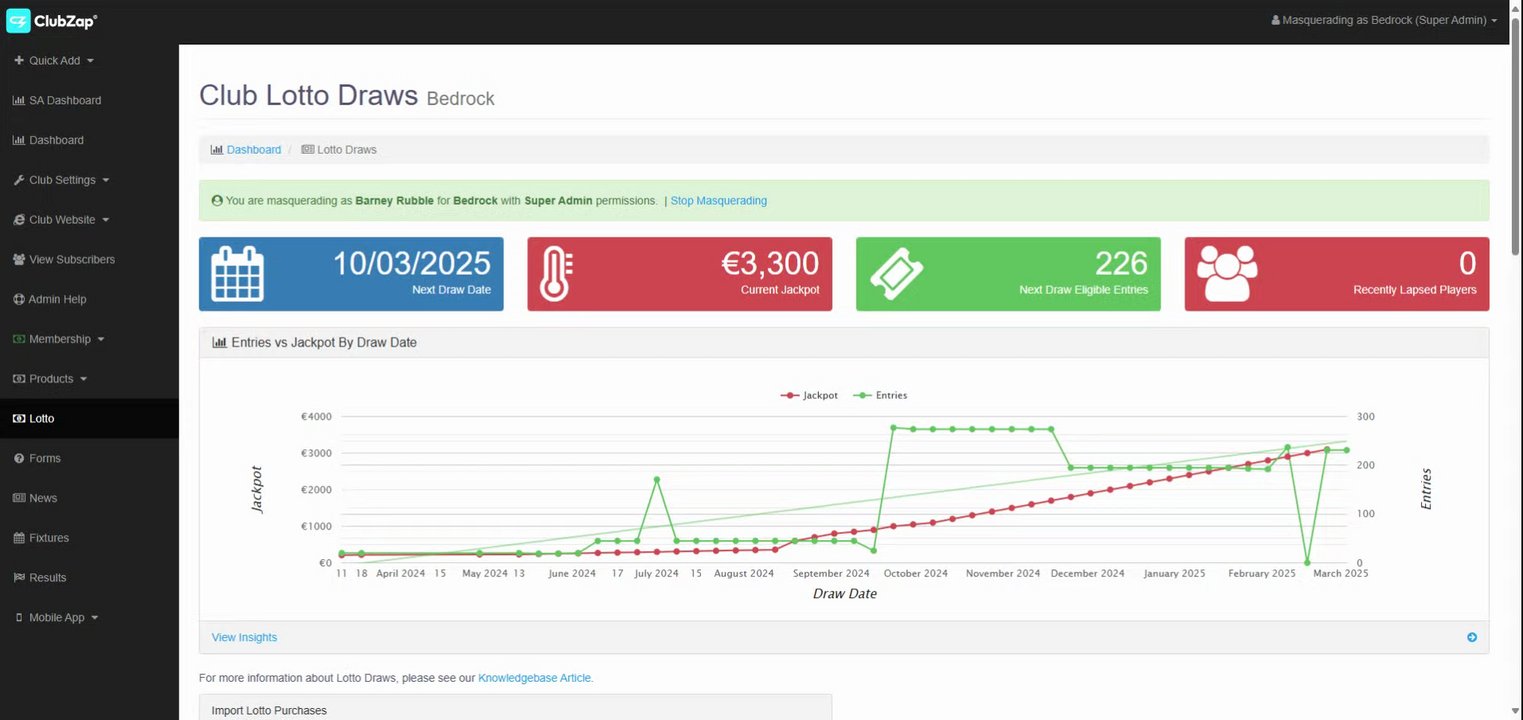
Task: Toggle the Entries series in chart legend
Action: pyautogui.click(x=880, y=395)
